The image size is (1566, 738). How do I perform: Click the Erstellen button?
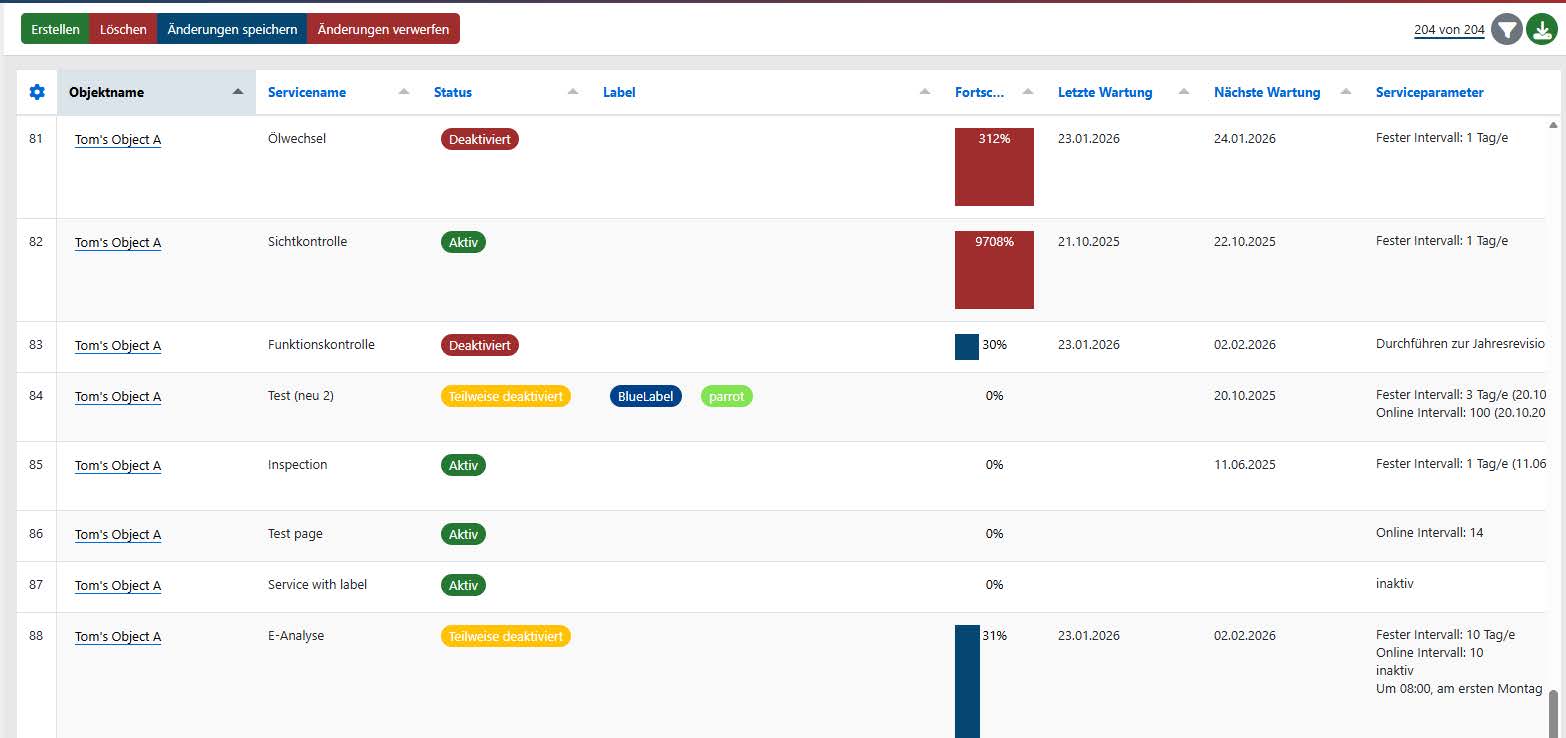55,29
